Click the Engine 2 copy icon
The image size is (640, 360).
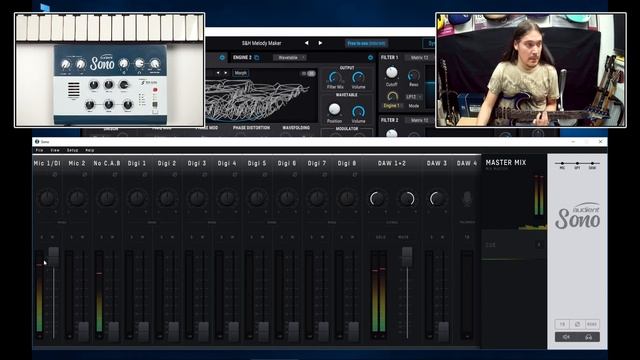point(257,58)
